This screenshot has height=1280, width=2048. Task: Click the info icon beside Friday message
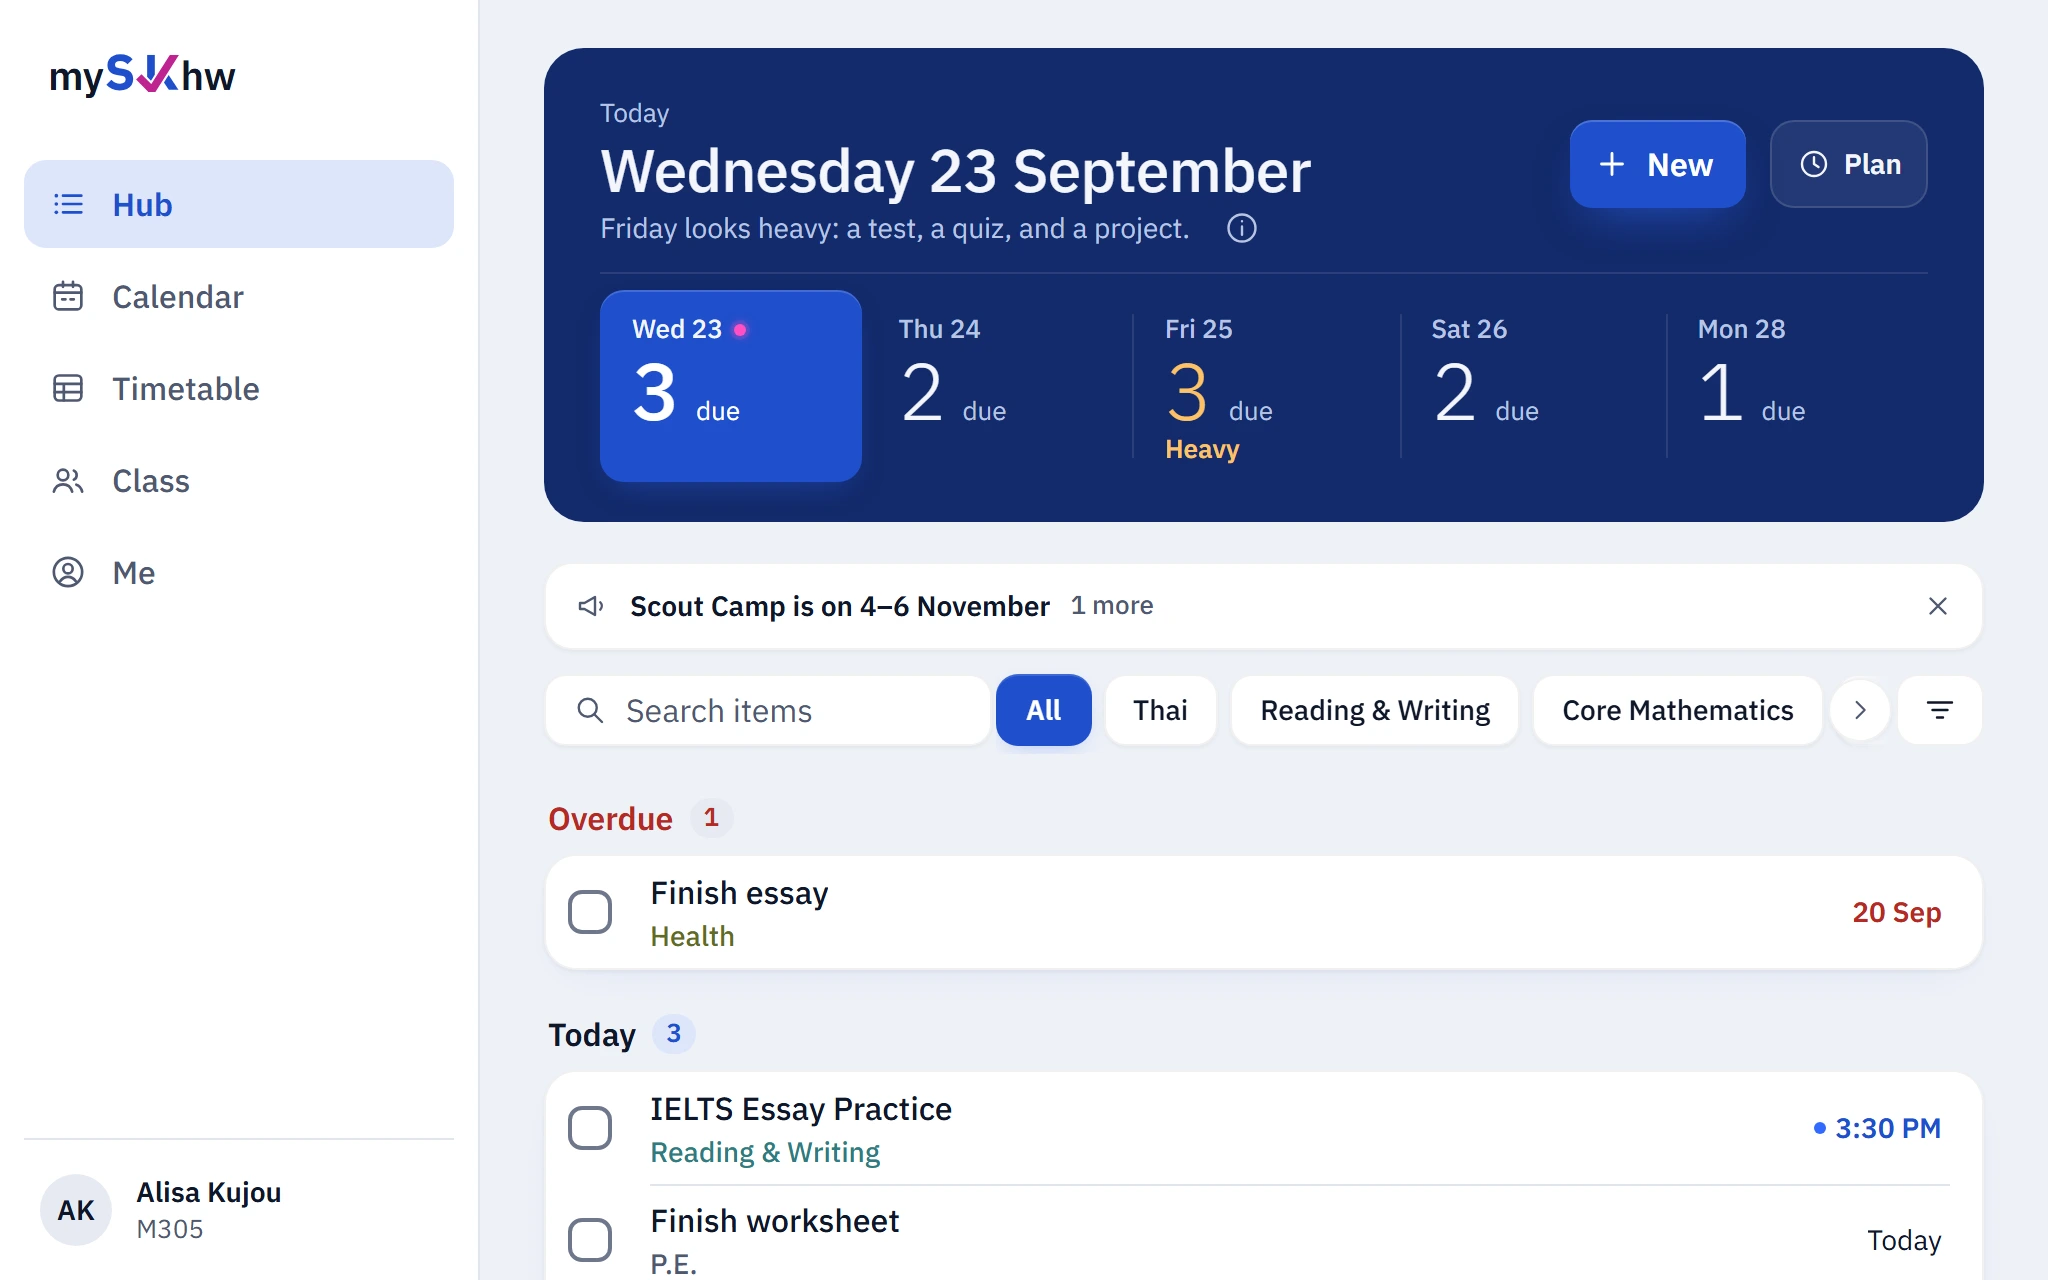(1241, 229)
